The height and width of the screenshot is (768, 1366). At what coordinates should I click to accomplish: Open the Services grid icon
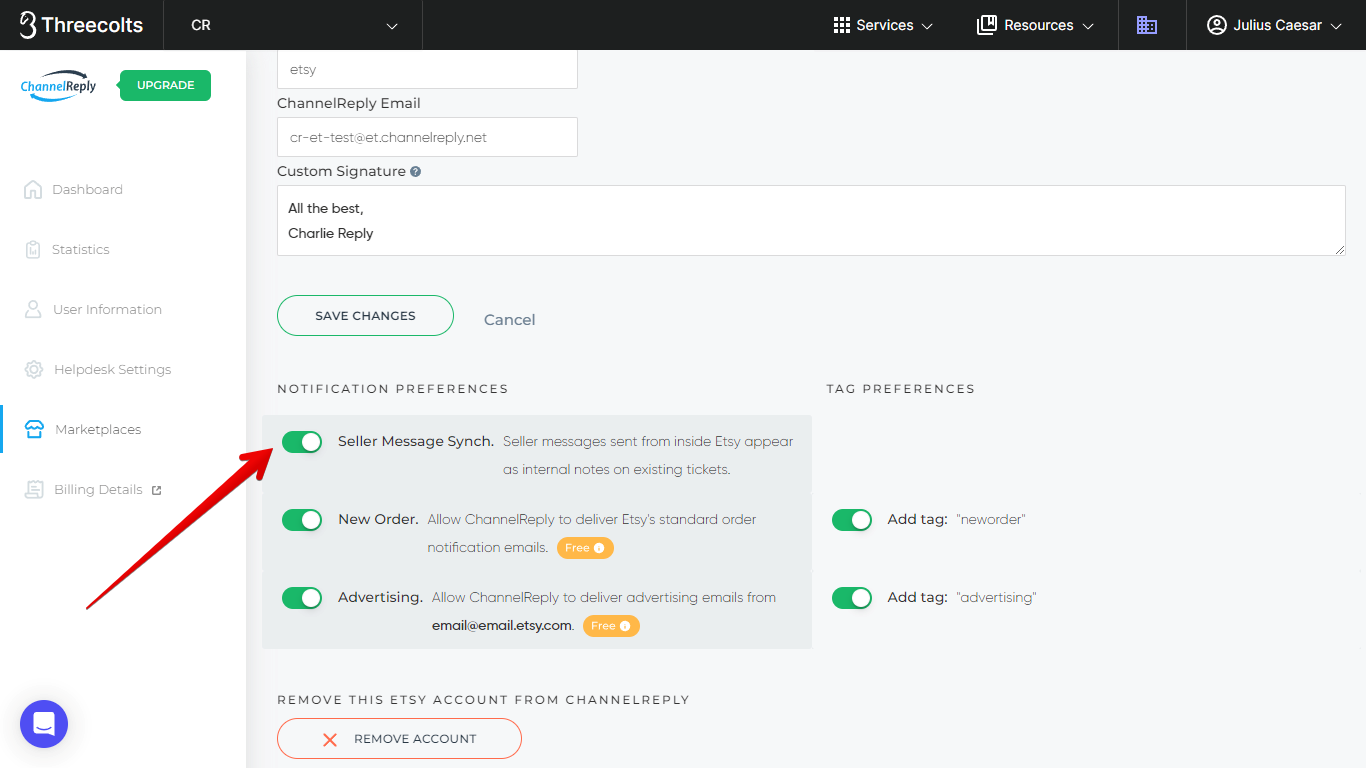click(x=842, y=25)
